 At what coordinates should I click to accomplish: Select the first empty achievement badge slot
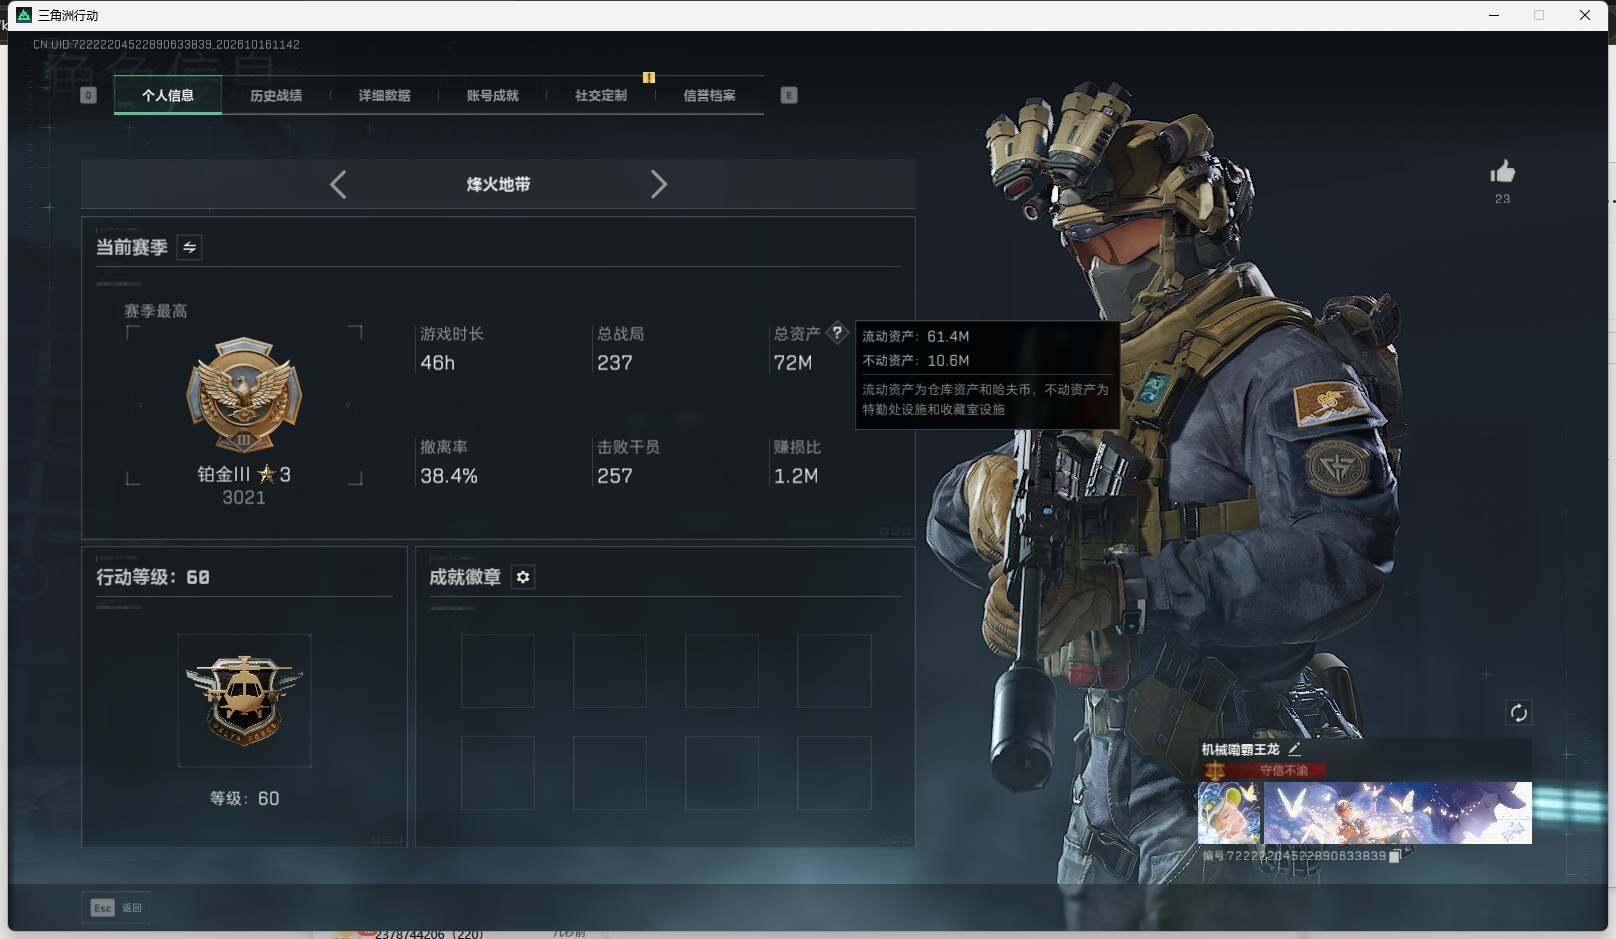pos(498,671)
